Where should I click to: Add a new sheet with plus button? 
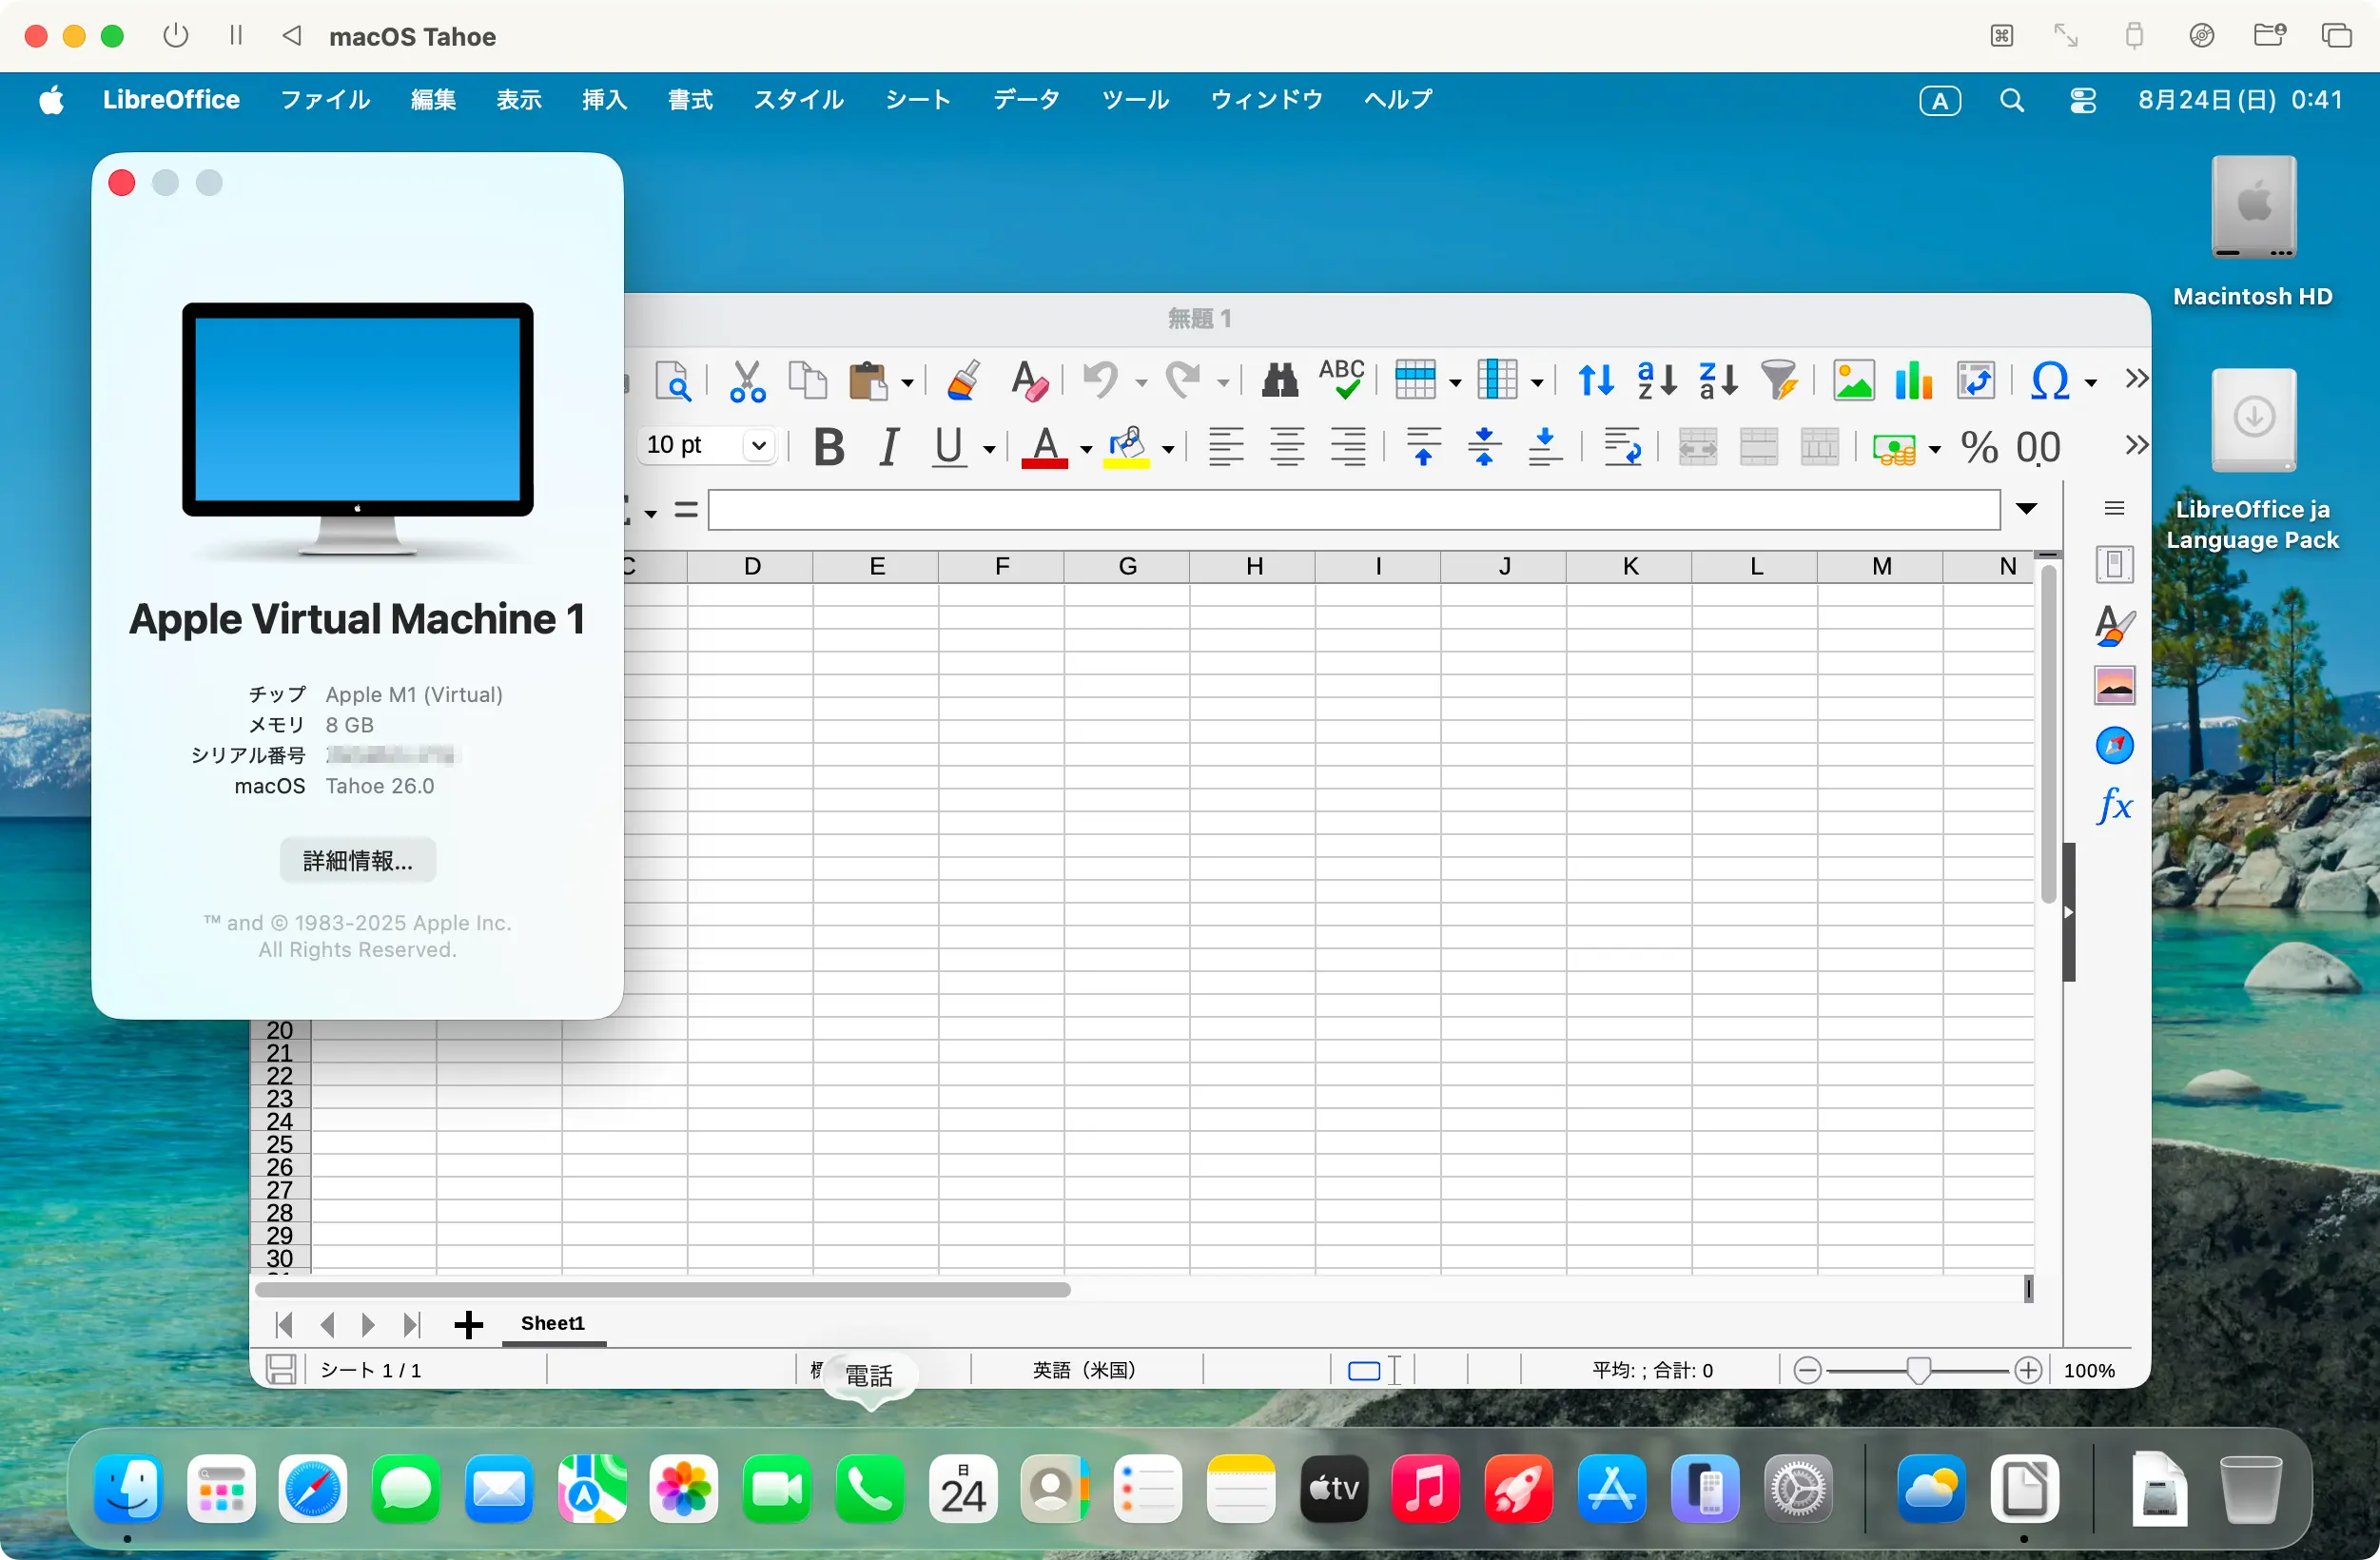click(x=468, y=1325)
